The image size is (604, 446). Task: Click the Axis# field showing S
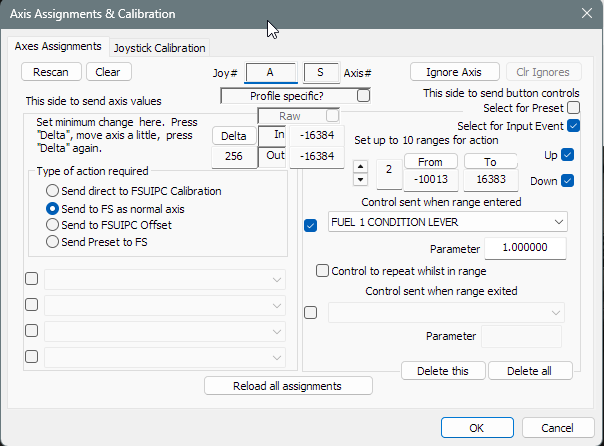point(320,72)
